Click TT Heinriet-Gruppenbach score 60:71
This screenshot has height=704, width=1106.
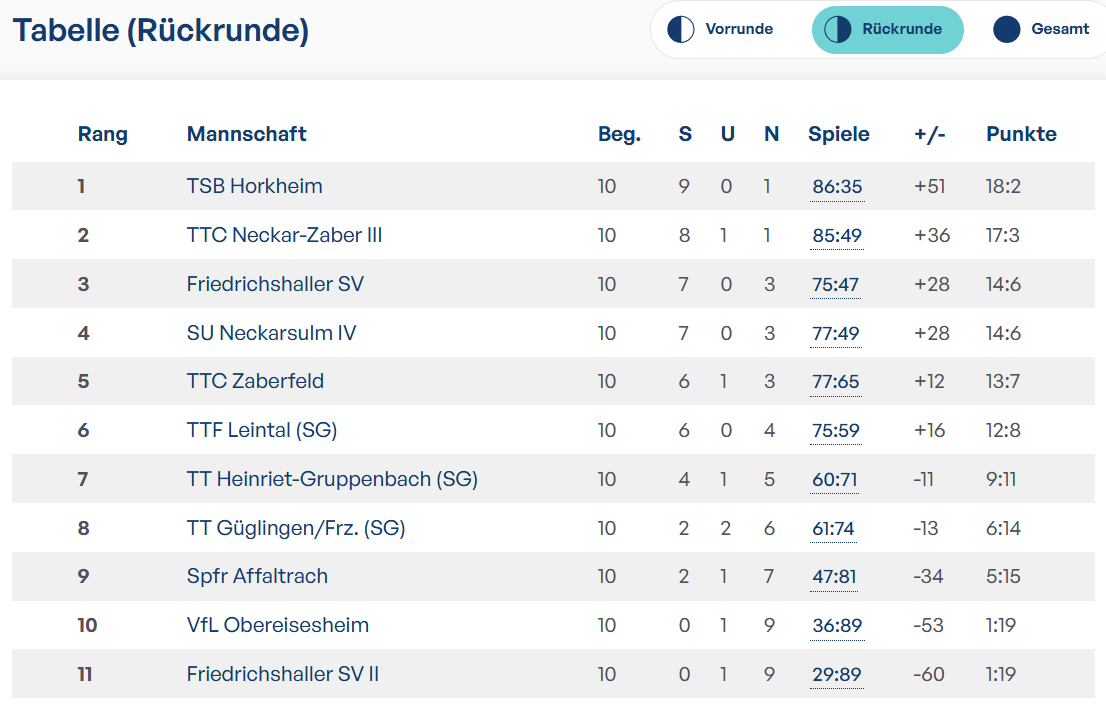(835, 480)
